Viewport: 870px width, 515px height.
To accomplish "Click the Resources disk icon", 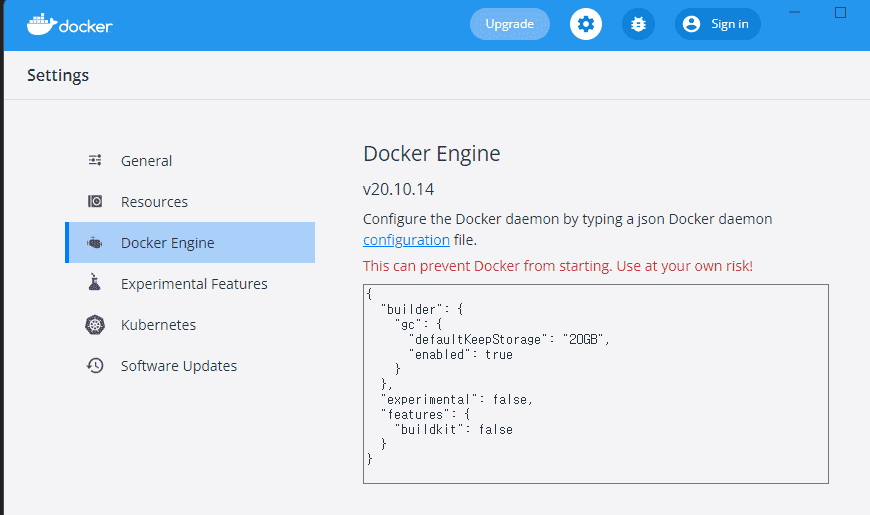I will (95, 201).
